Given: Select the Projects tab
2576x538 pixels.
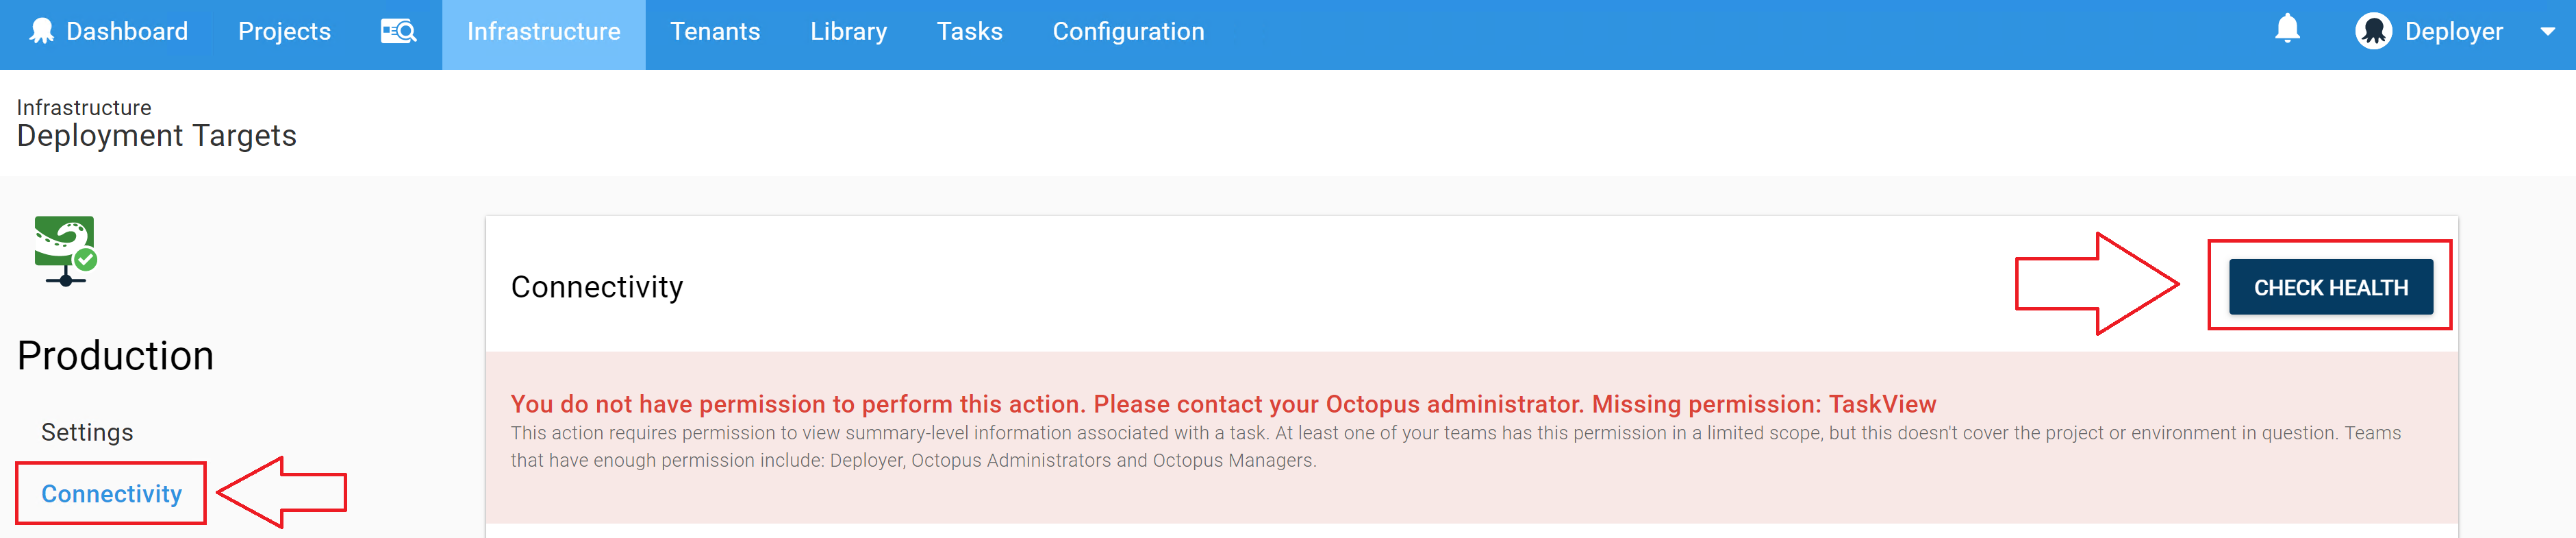Looking at the screenshot, I should pos(283,30).
